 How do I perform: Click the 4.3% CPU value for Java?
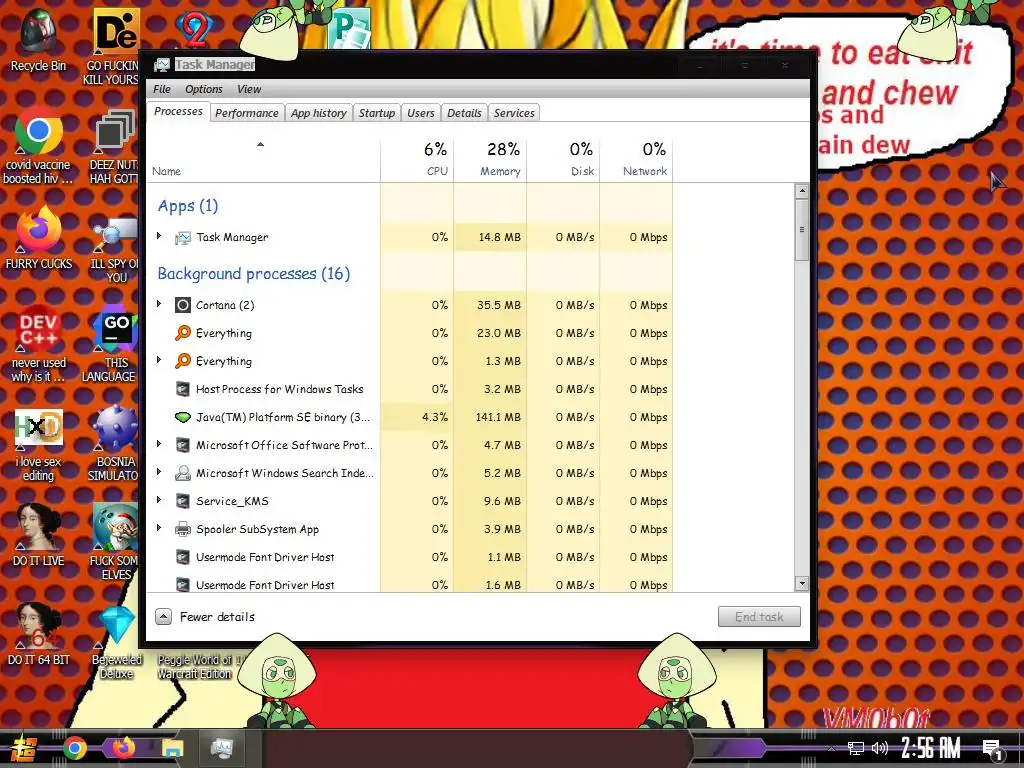(435, 417)
